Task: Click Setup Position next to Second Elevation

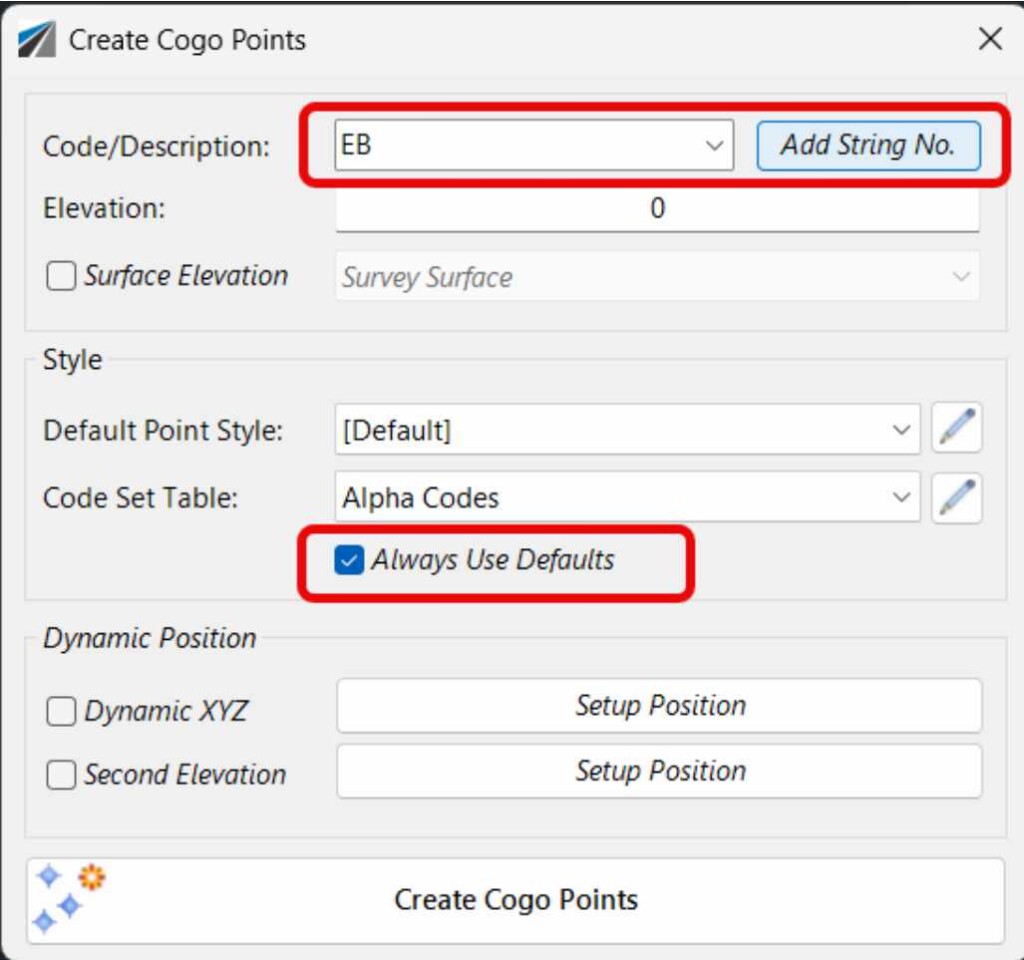Action: pyautogui.click(x=659, y=771)
